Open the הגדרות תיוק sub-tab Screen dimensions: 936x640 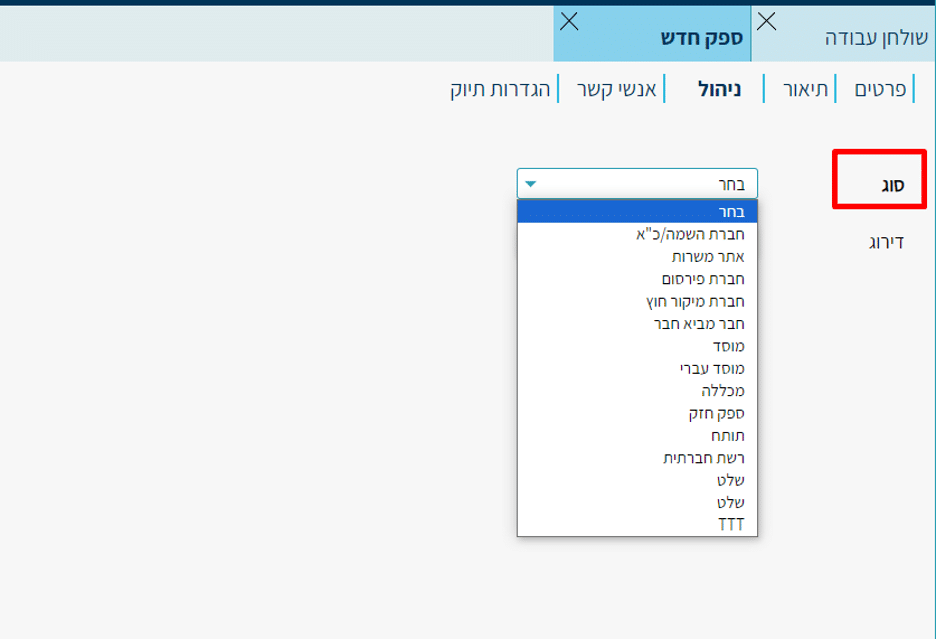(x=500, y=89)
